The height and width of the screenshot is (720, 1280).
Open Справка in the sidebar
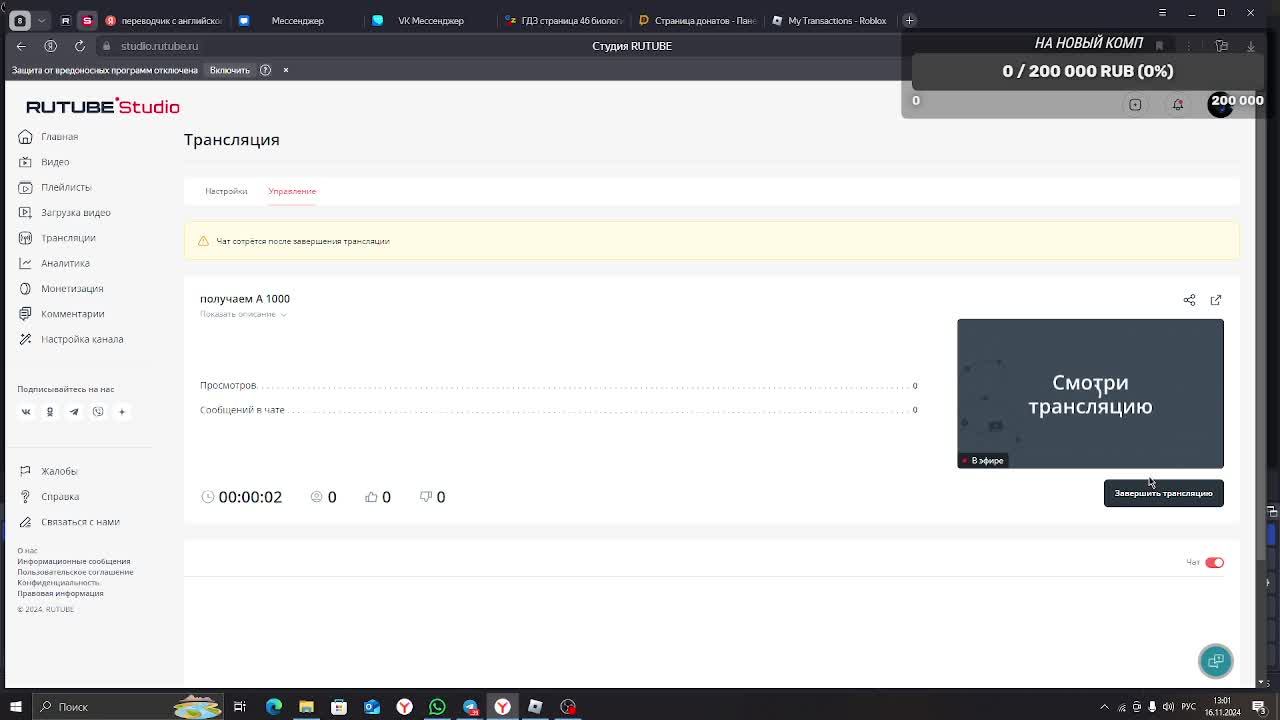49,496
